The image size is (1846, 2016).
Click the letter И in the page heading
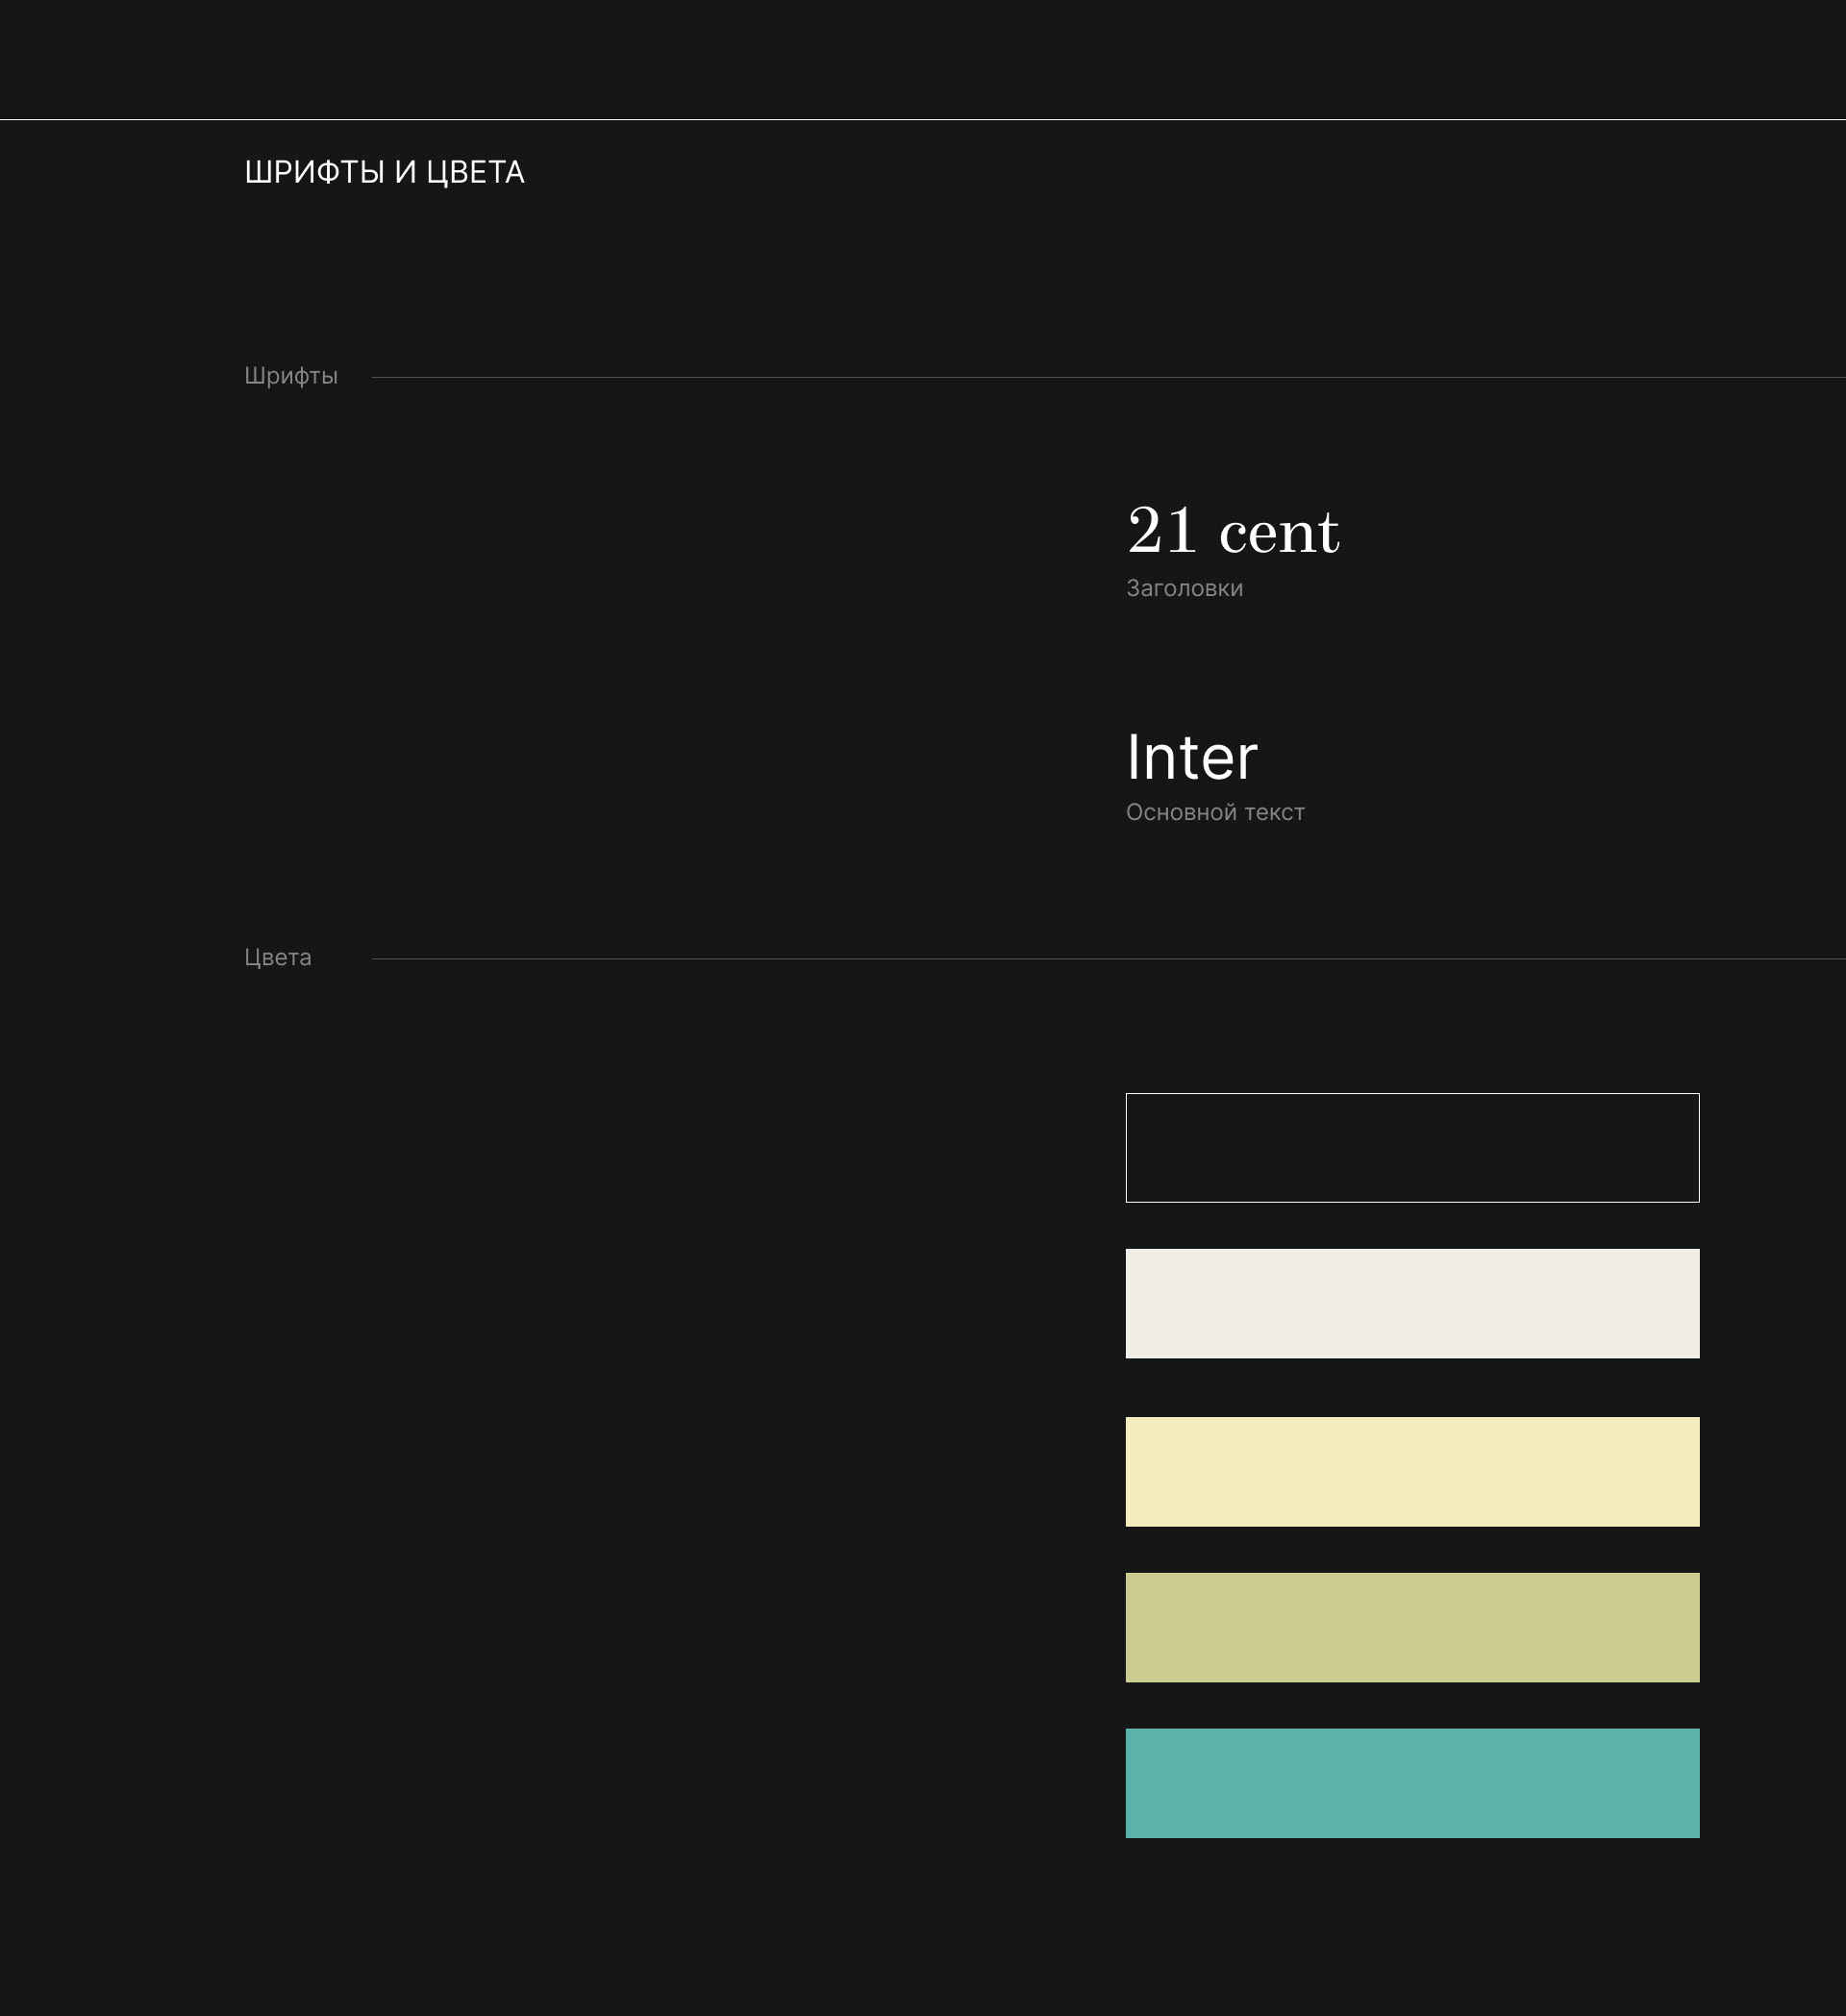tap(405, 173)
